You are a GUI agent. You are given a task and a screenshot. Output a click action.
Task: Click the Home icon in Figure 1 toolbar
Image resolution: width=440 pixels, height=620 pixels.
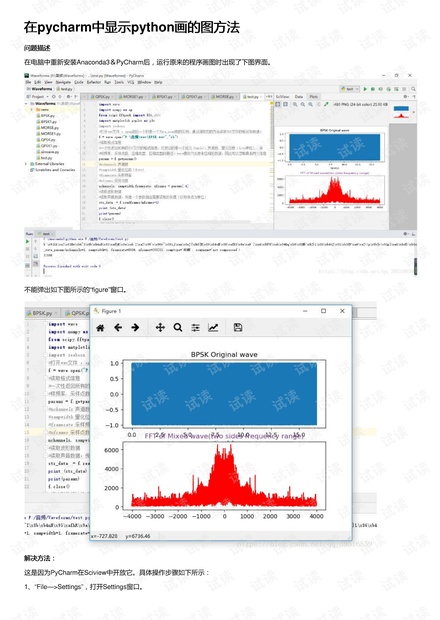(100, 328)
